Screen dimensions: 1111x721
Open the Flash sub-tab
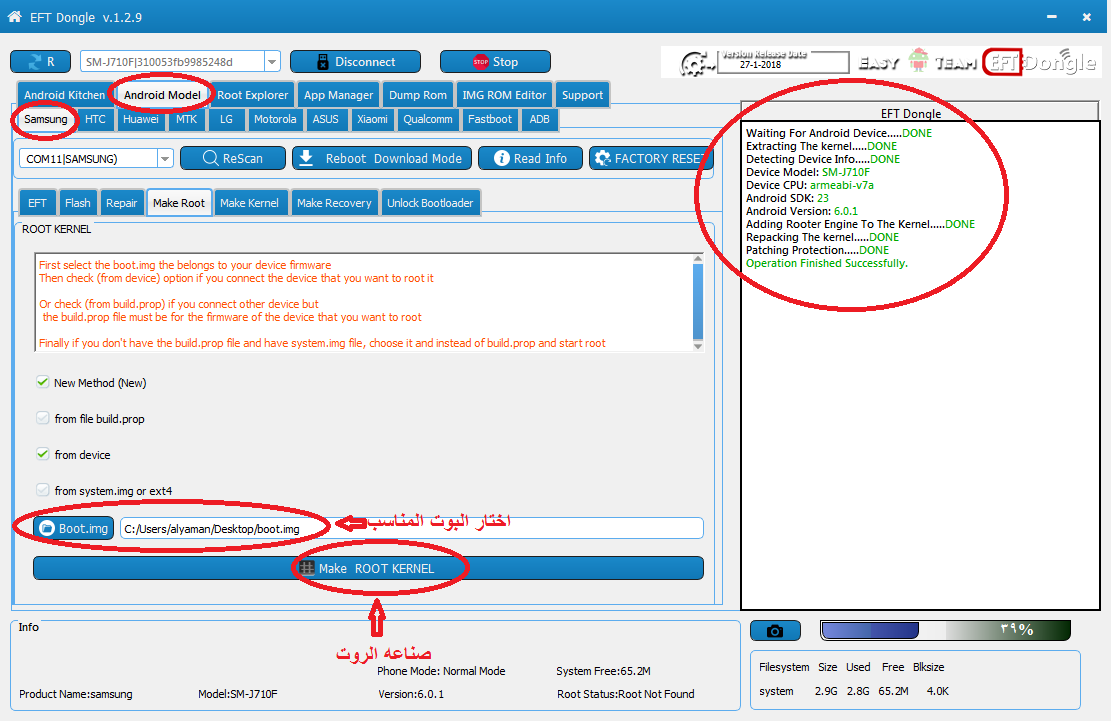[77, 203]
